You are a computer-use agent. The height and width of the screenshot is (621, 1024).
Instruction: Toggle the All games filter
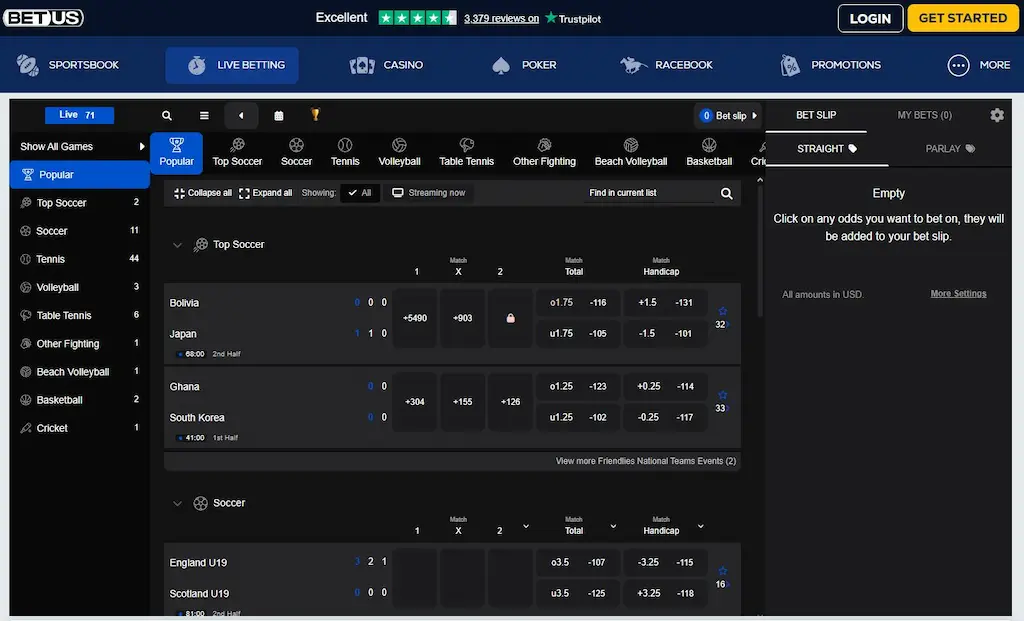pos(360,192)
